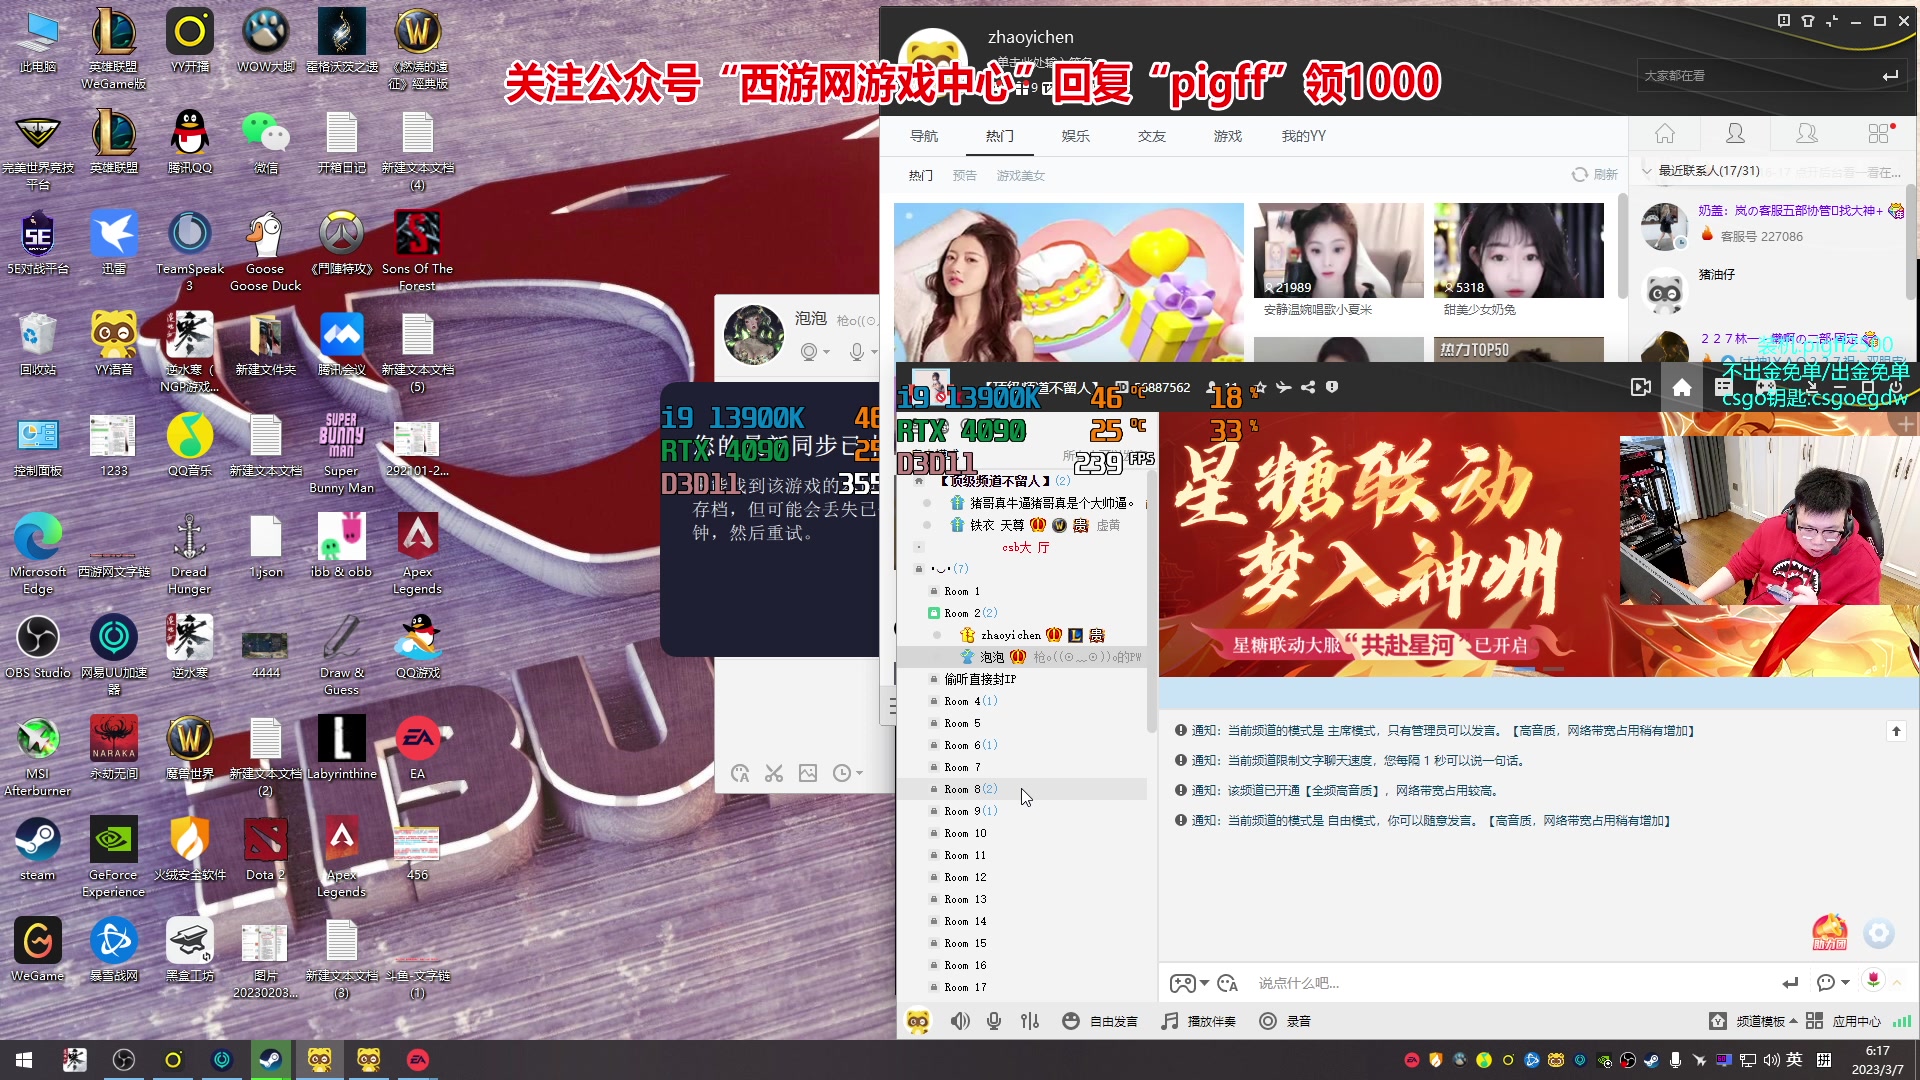The height and width of the screenshot is (1080, 1920).
Task: Open the 频道模板 channel template dropdown
Action: tap(1760, 1021)
